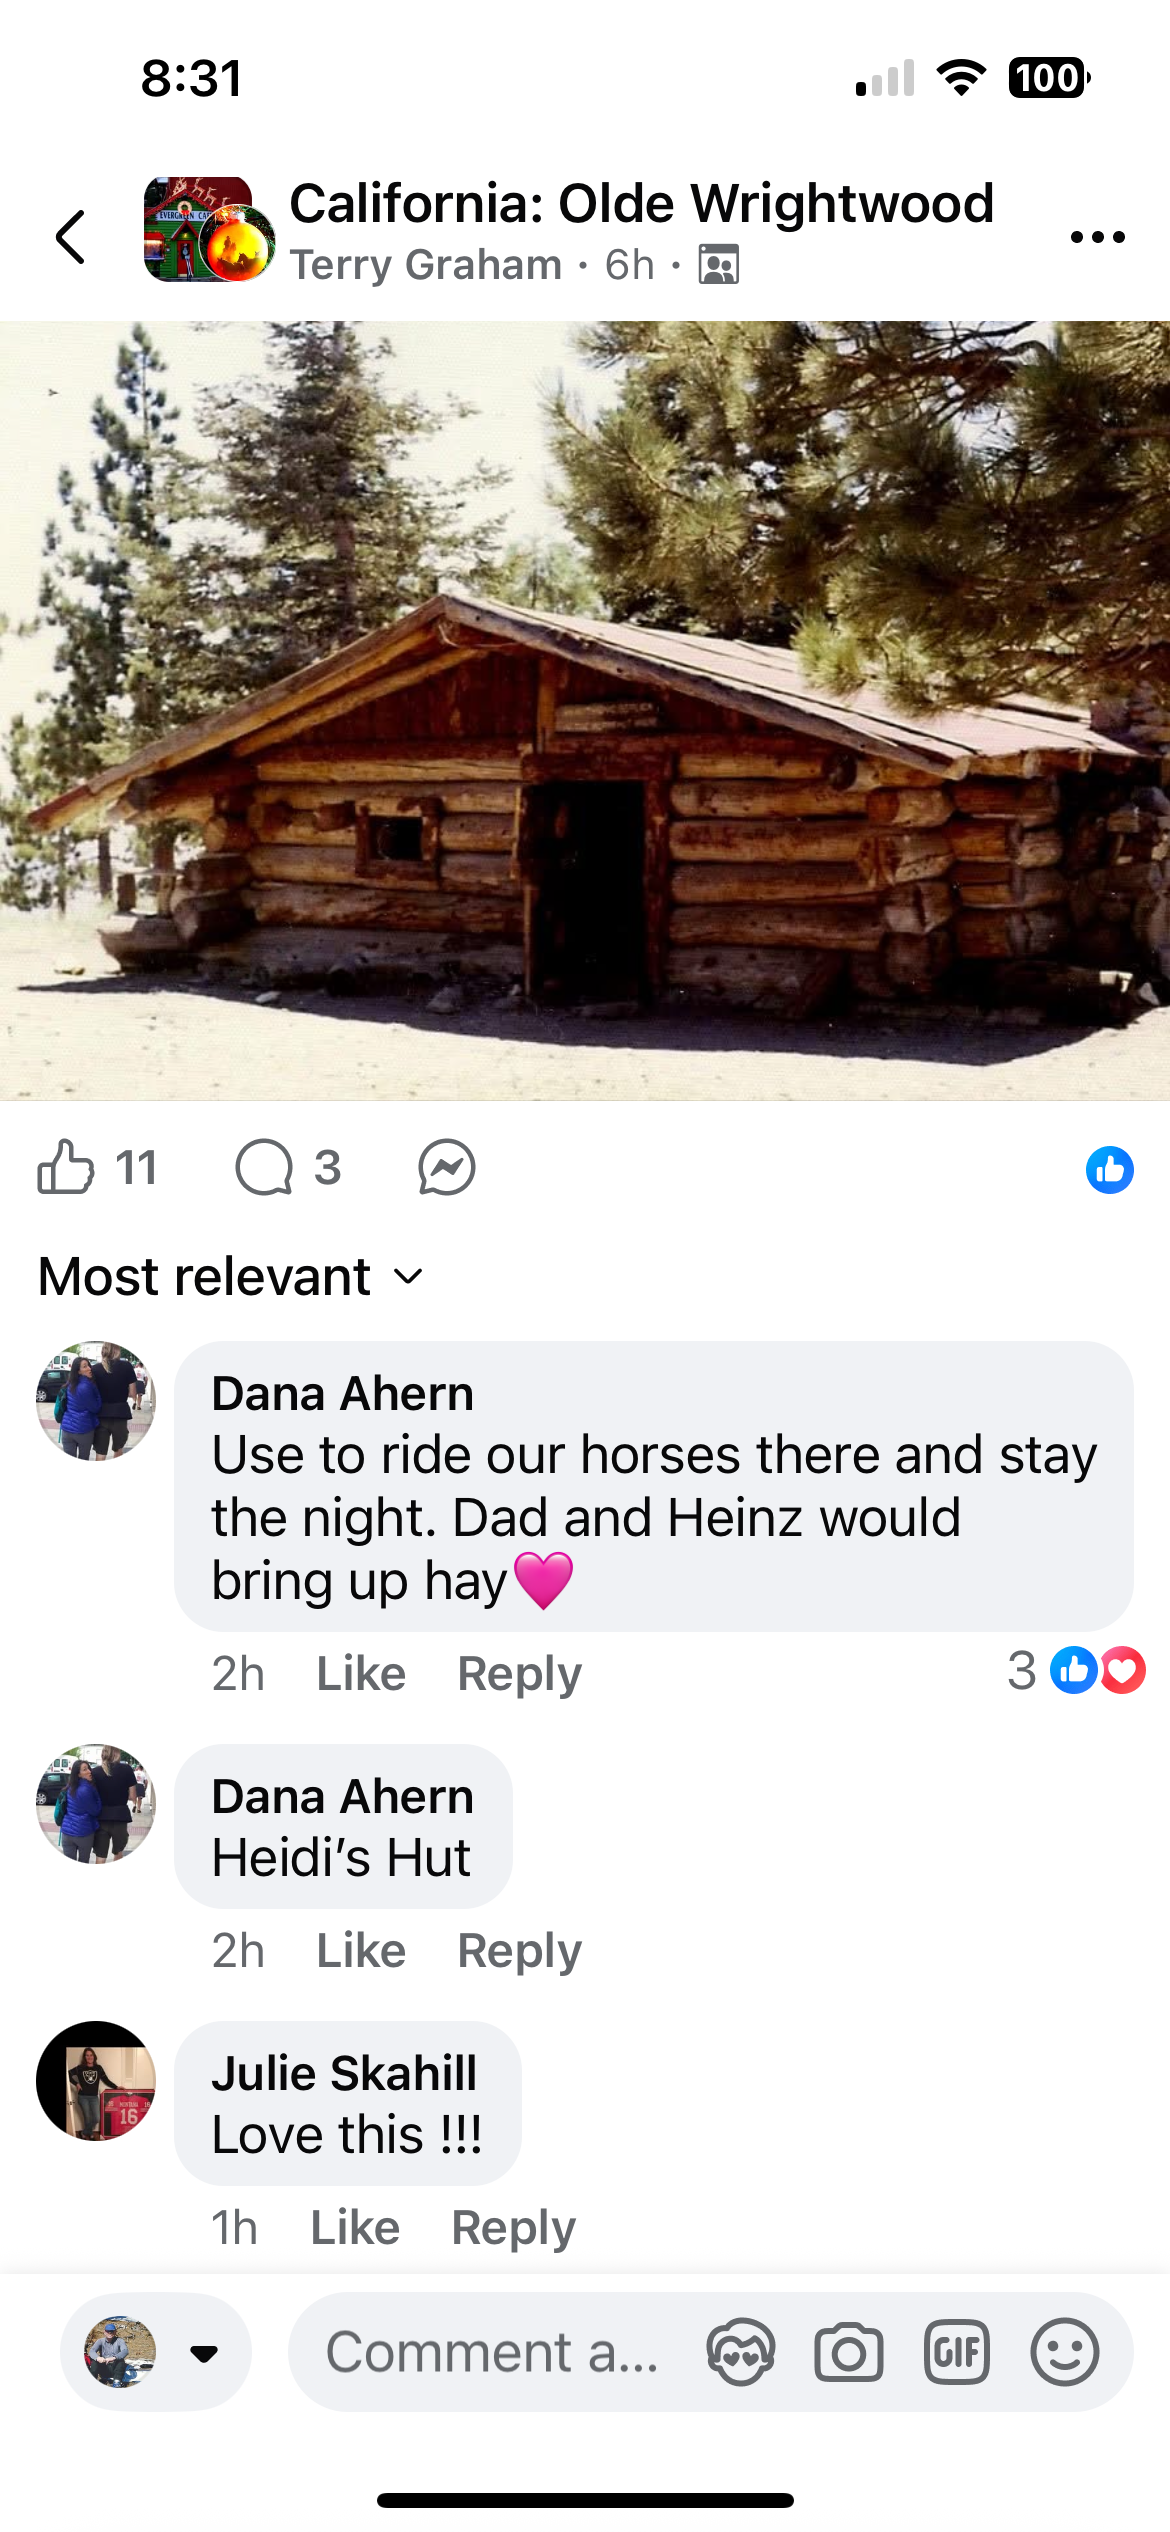Open the three-dot post options menu
The width and height of the screenshot is (1170, 2532).
tap(1097, 237)
